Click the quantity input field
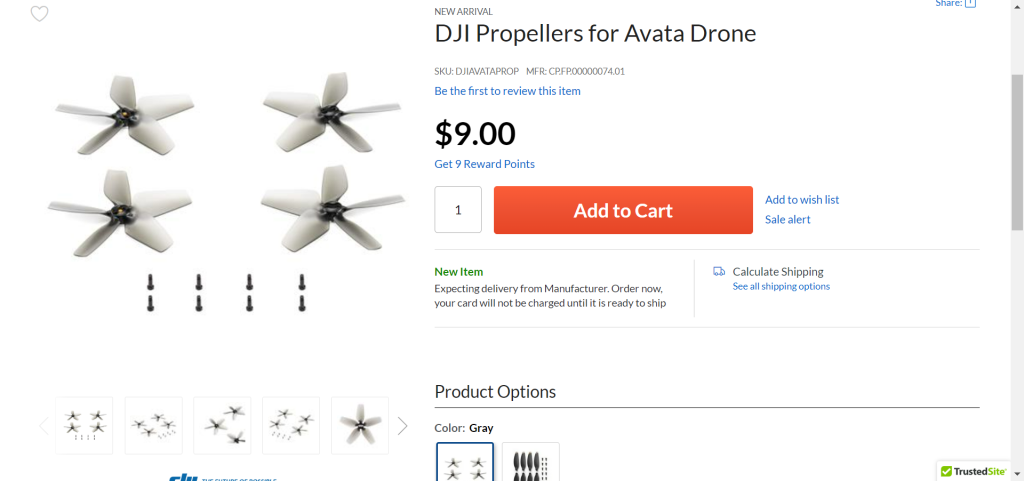The width and height of the screenshot is (1024, 481). coord(458,210)
